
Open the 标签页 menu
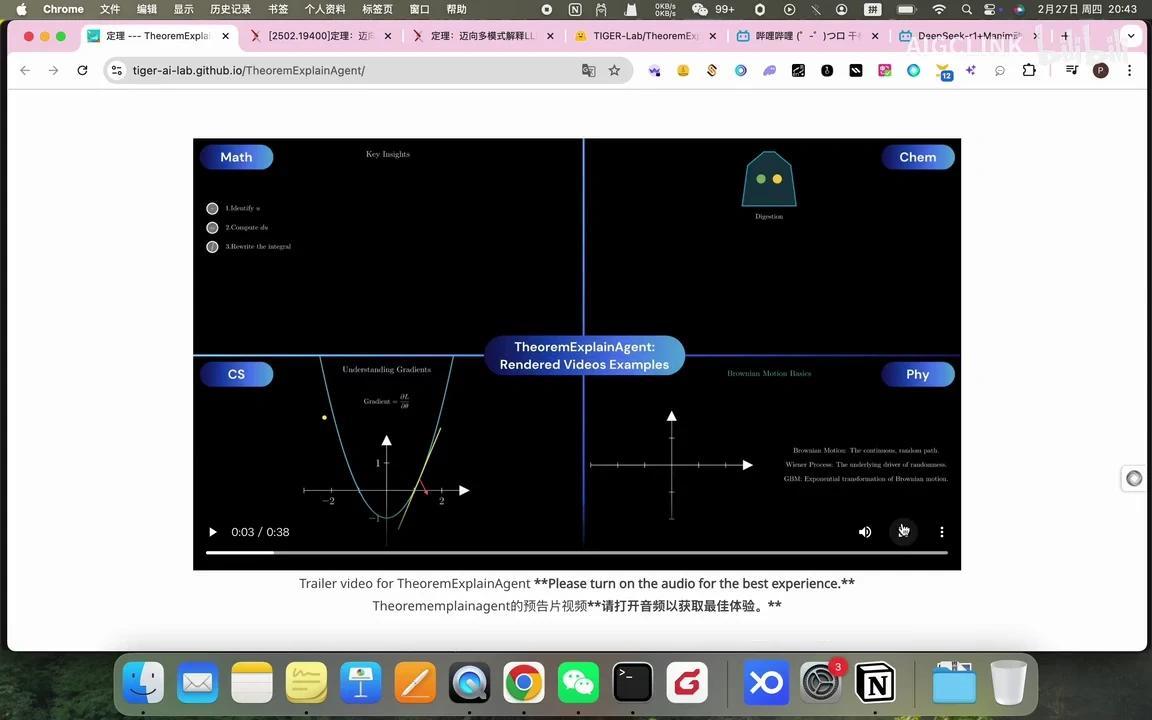click(x=377, y=10)
